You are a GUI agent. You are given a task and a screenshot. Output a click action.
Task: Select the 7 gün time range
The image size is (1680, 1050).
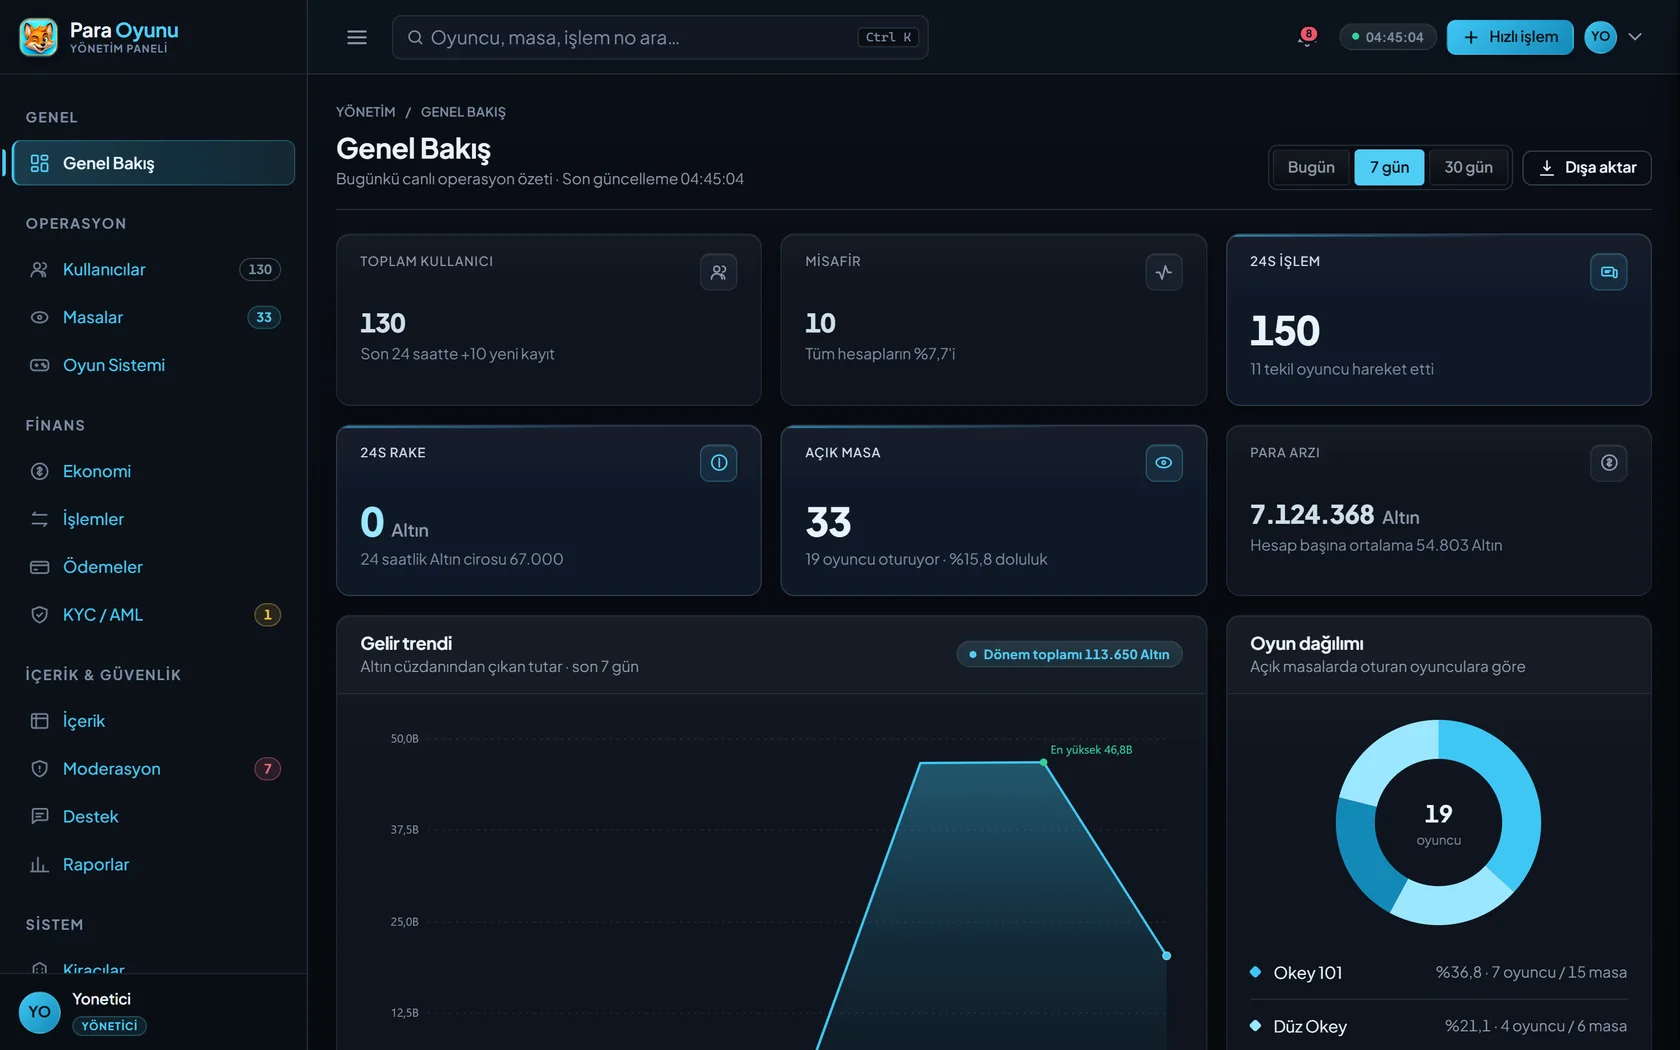click(1389, 167)
